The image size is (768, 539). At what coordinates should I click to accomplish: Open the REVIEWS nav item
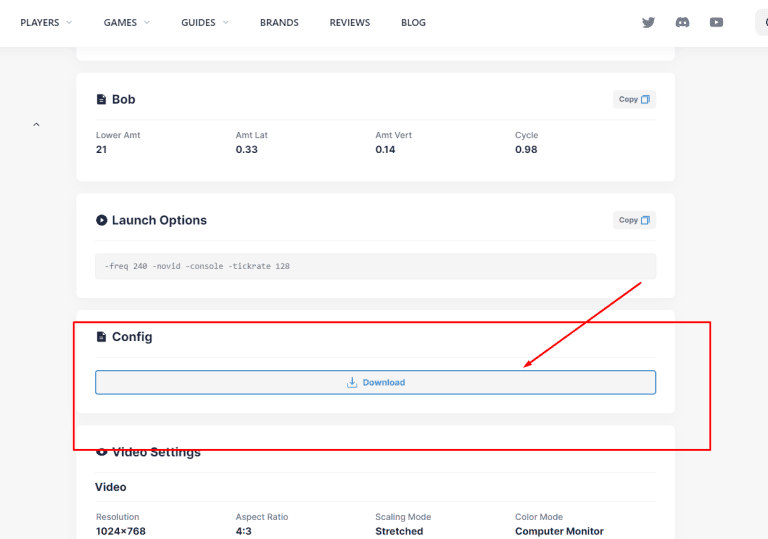click(349, 22)
